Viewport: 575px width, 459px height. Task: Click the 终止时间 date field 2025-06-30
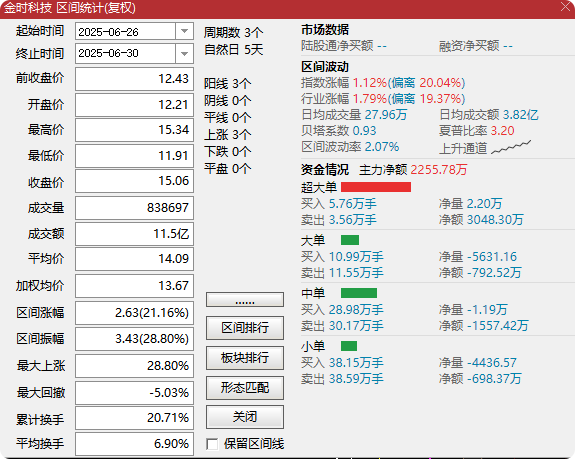(x=125, y=54)
